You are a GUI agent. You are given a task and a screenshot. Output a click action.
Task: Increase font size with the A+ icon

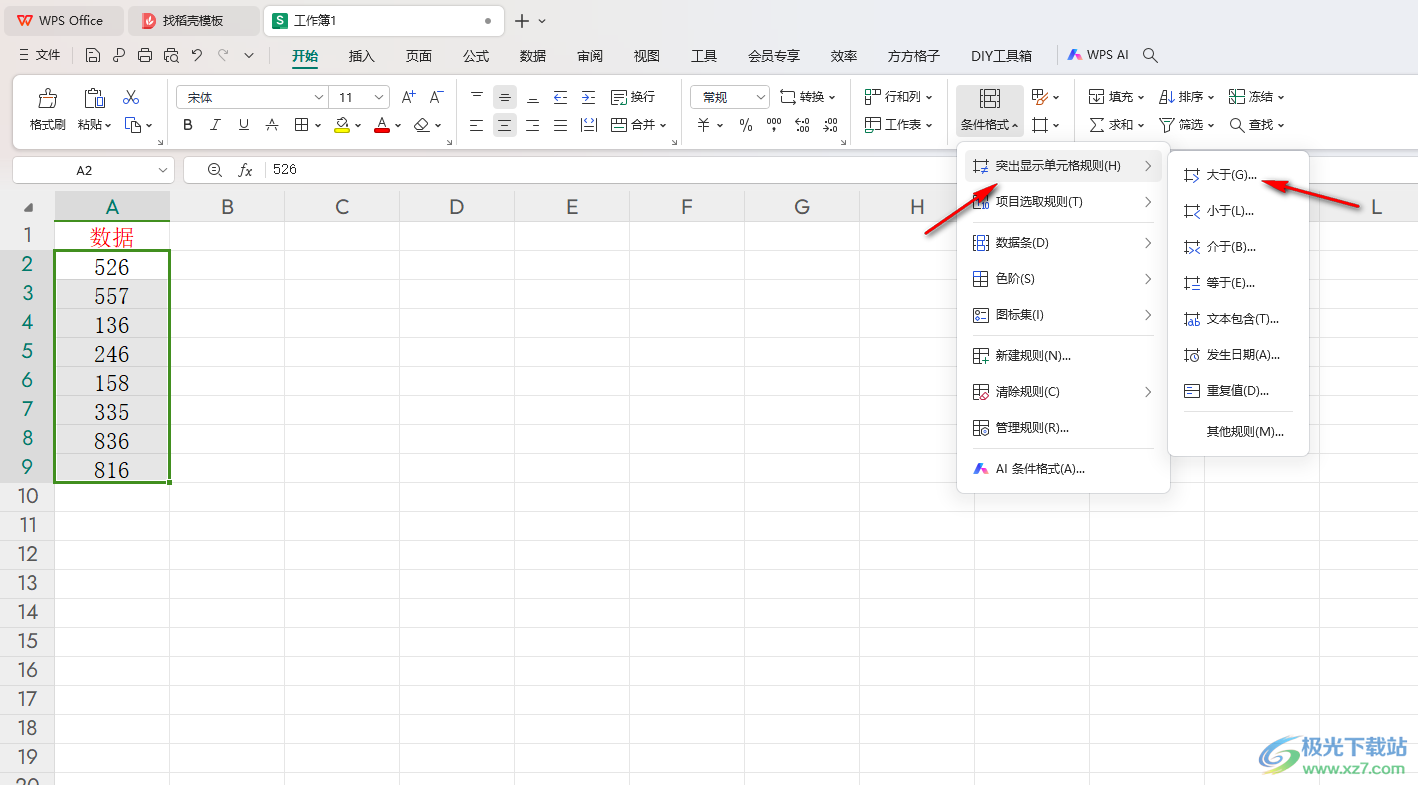click(408, 97)
